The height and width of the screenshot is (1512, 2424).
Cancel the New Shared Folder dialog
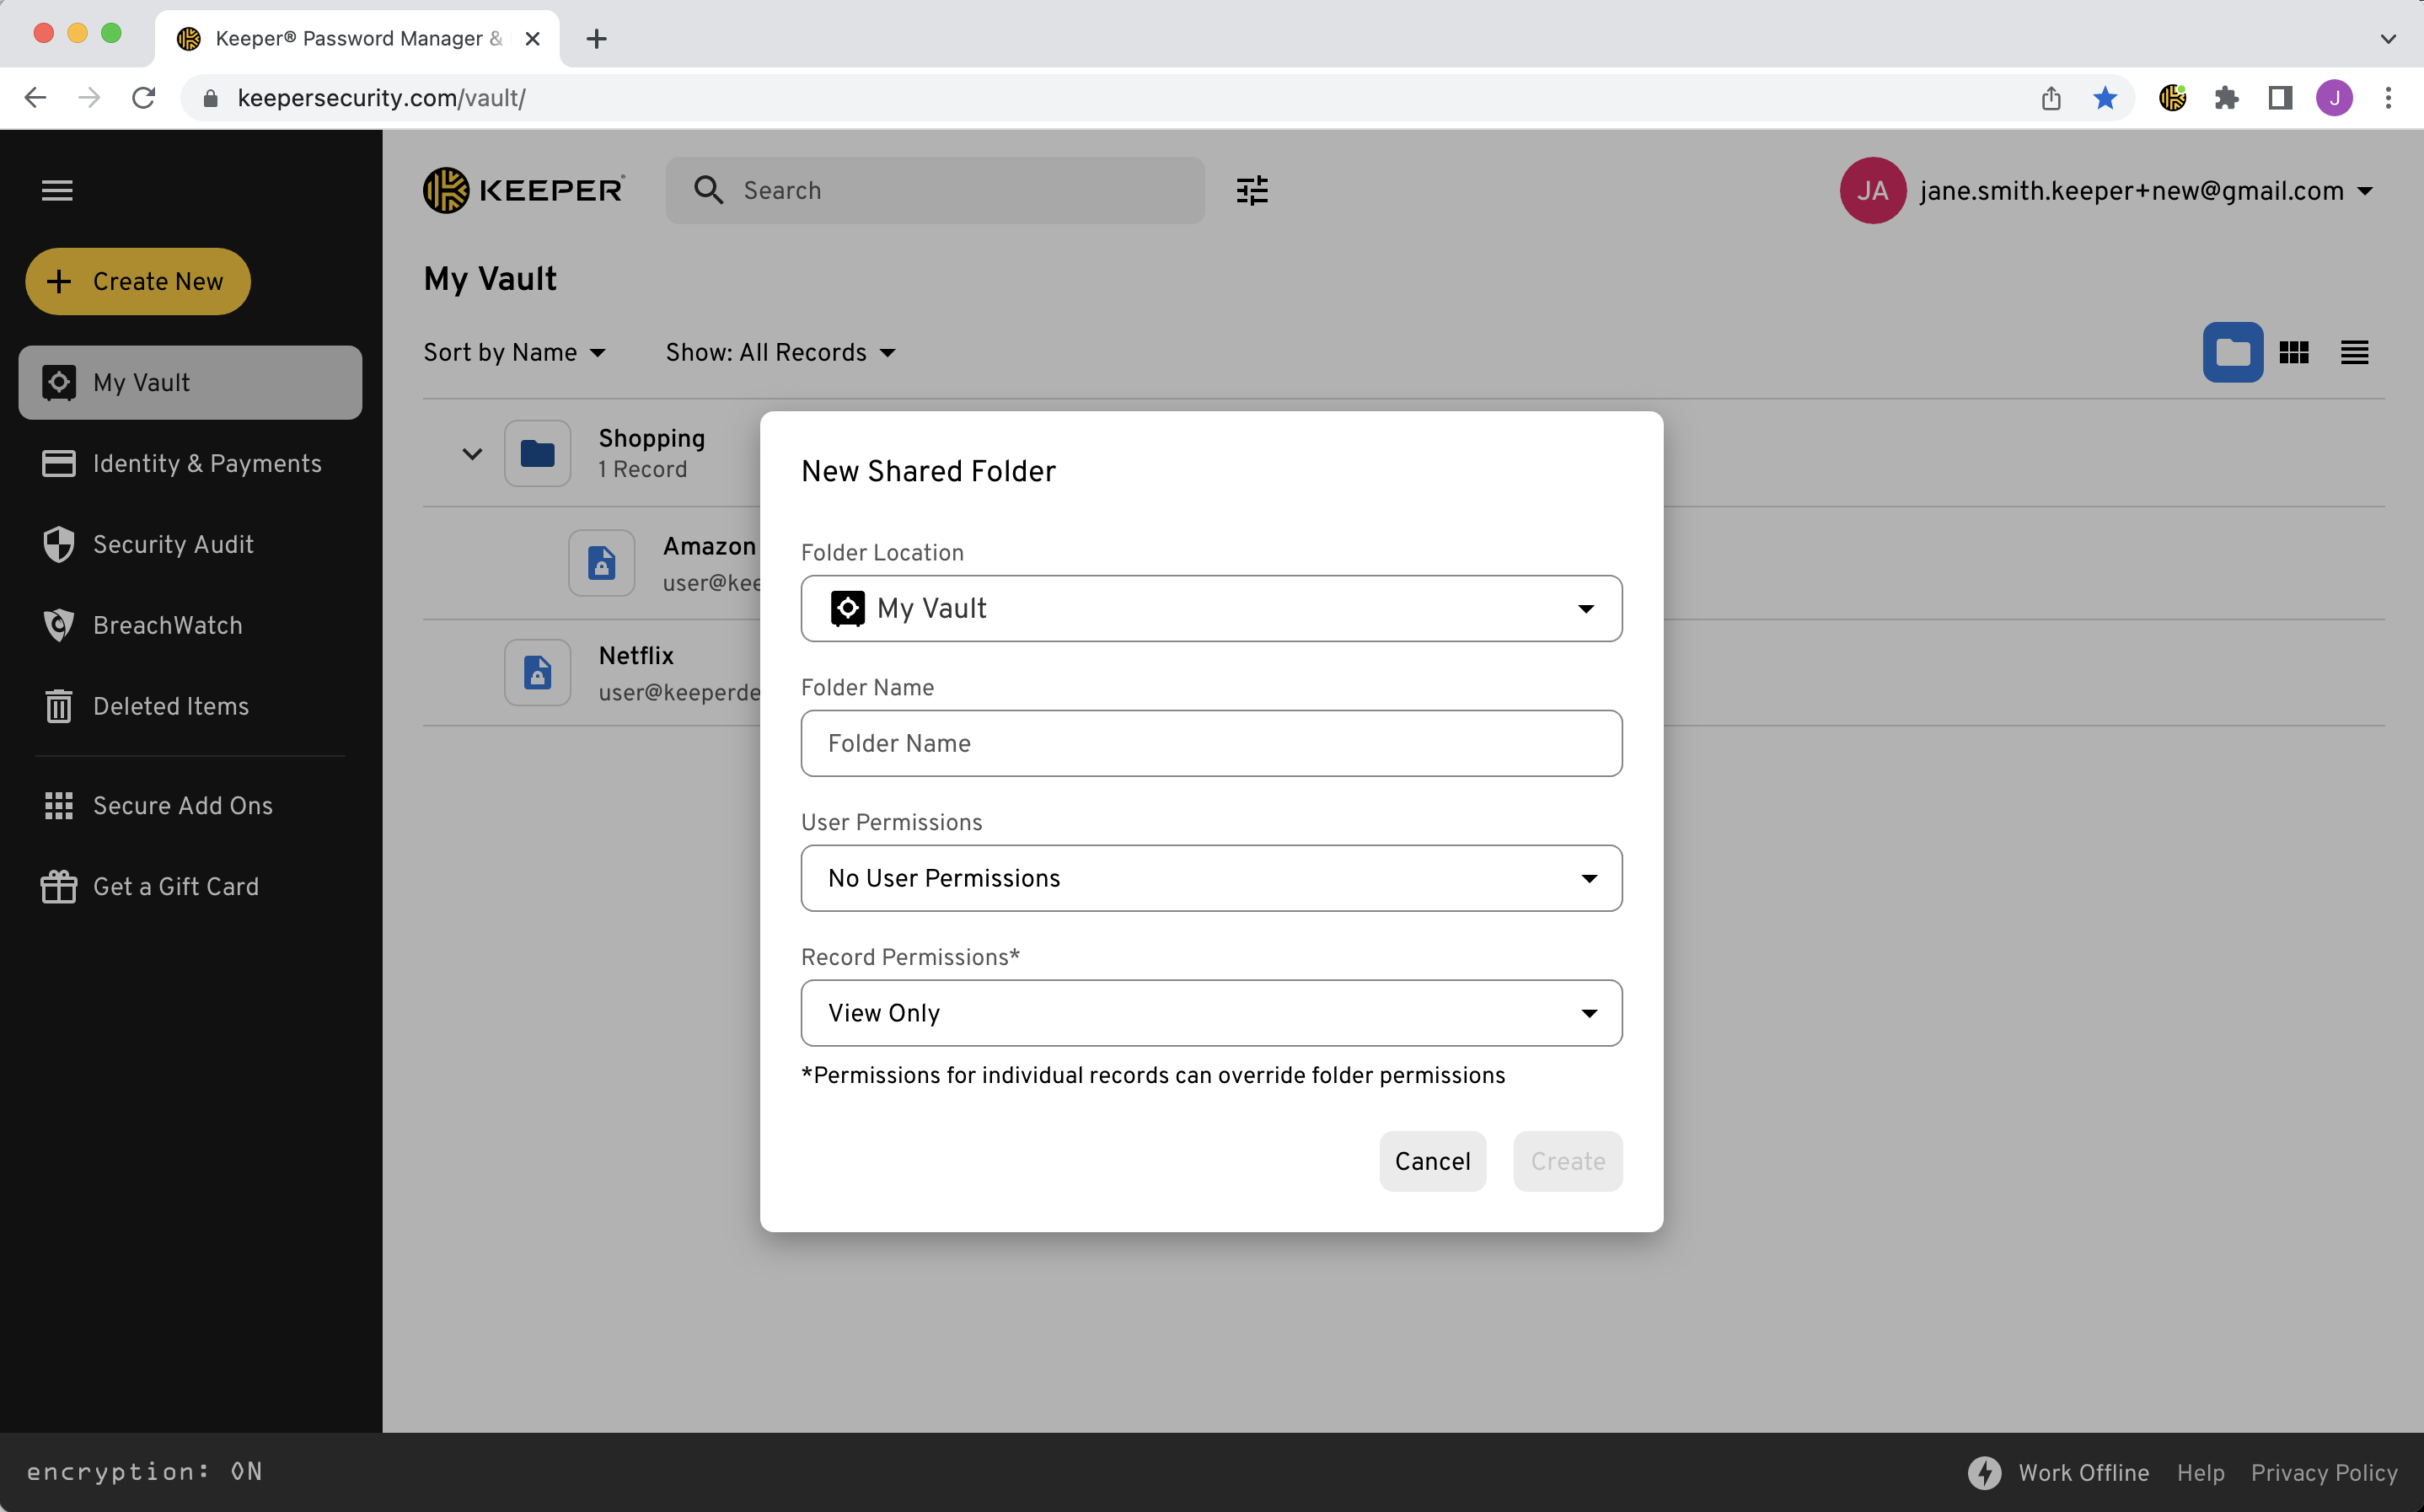(1432, 1161)
